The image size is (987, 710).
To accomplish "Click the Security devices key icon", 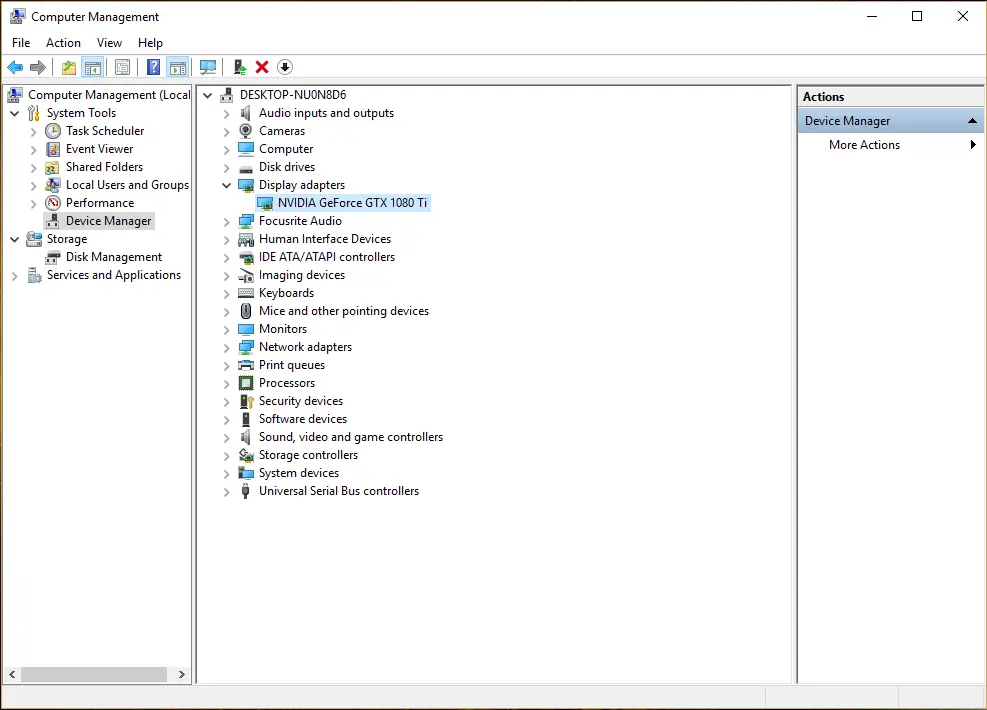I will (246, 401).
